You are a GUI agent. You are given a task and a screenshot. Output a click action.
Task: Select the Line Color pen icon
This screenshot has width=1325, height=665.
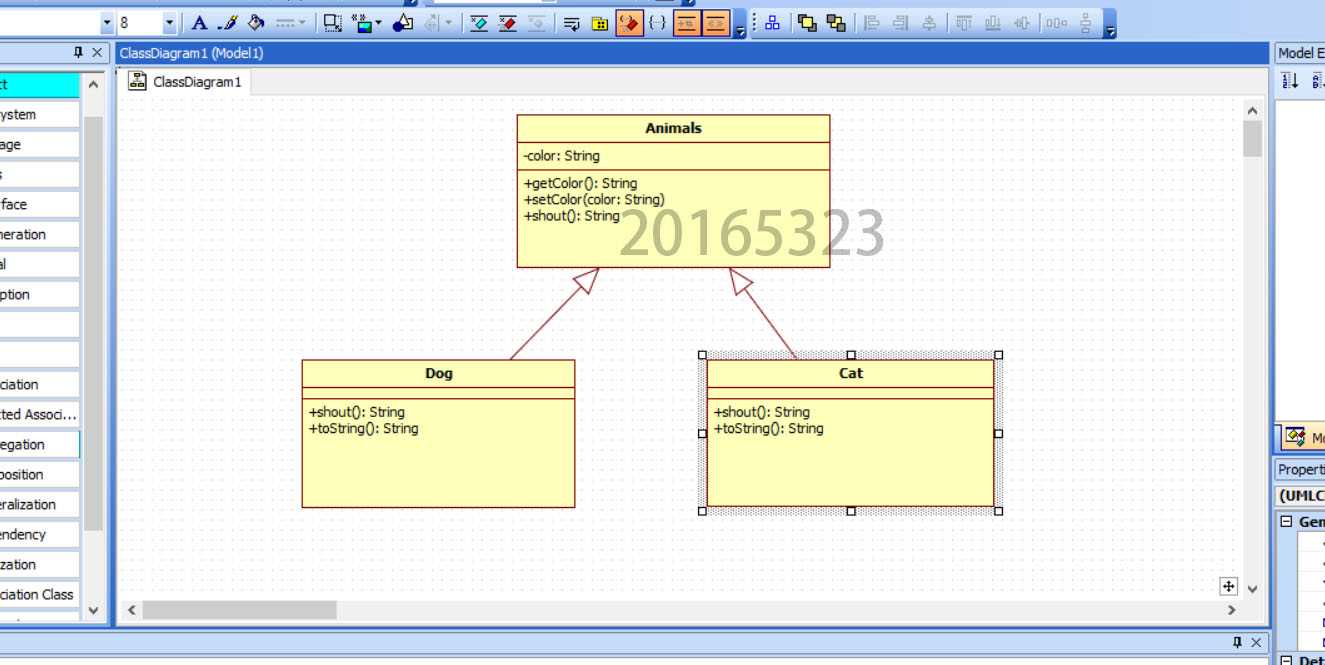(x=228, y=23)
